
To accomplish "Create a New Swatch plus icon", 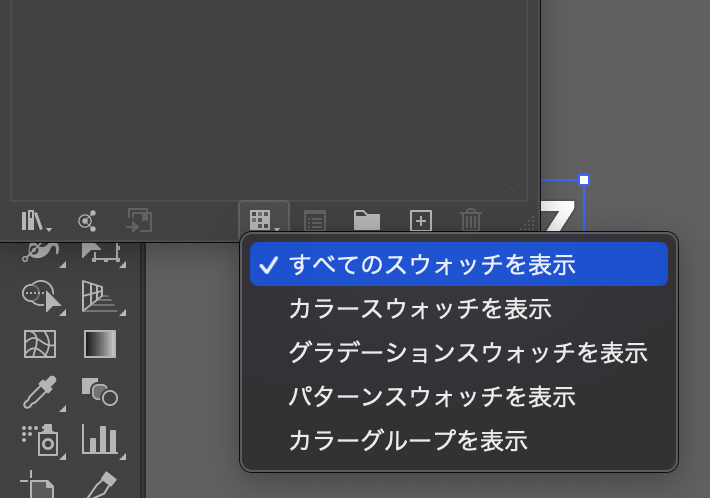I will point(421,221).
